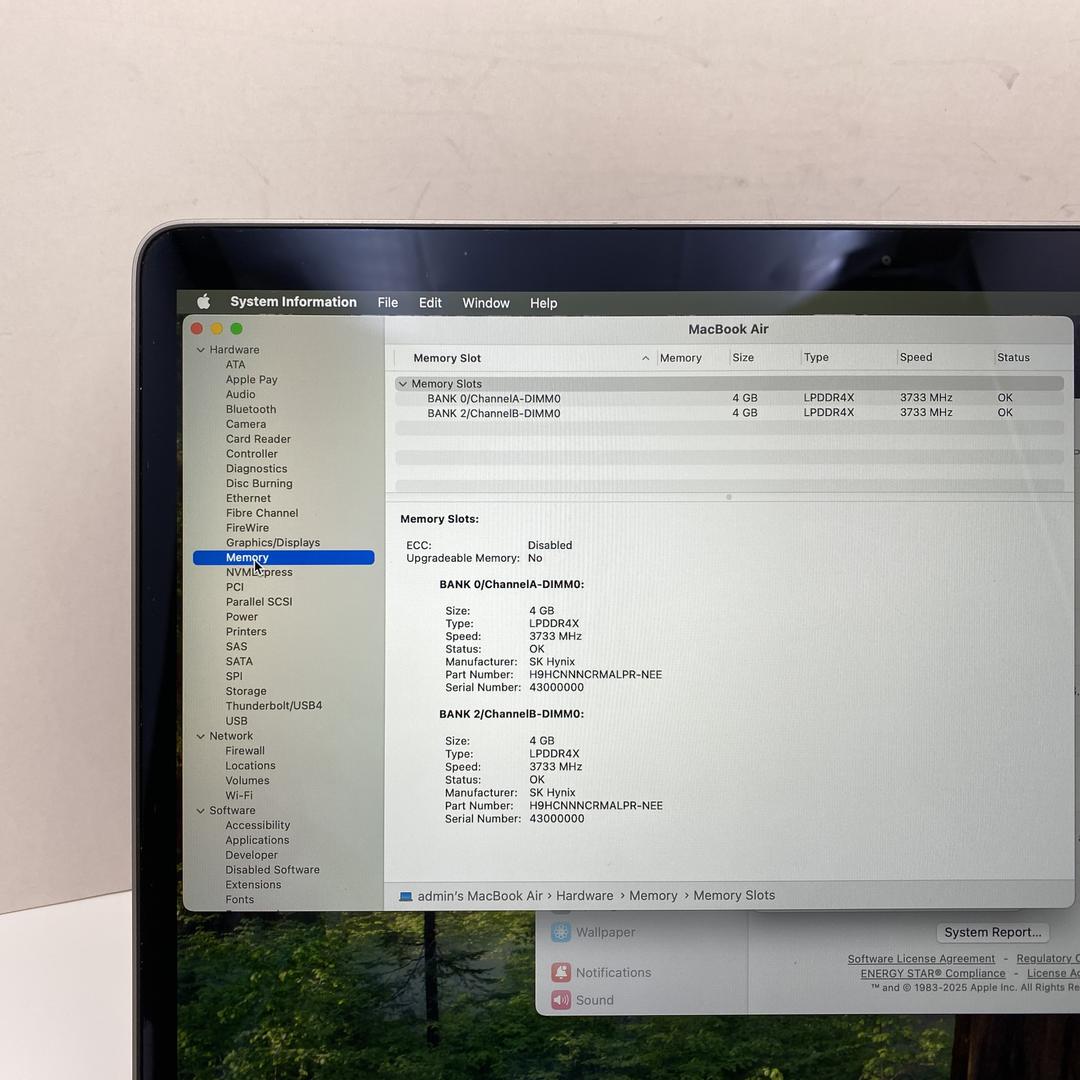Click the computer icon in path bar
The image size is (1080, 1080).
pos(405,896)
